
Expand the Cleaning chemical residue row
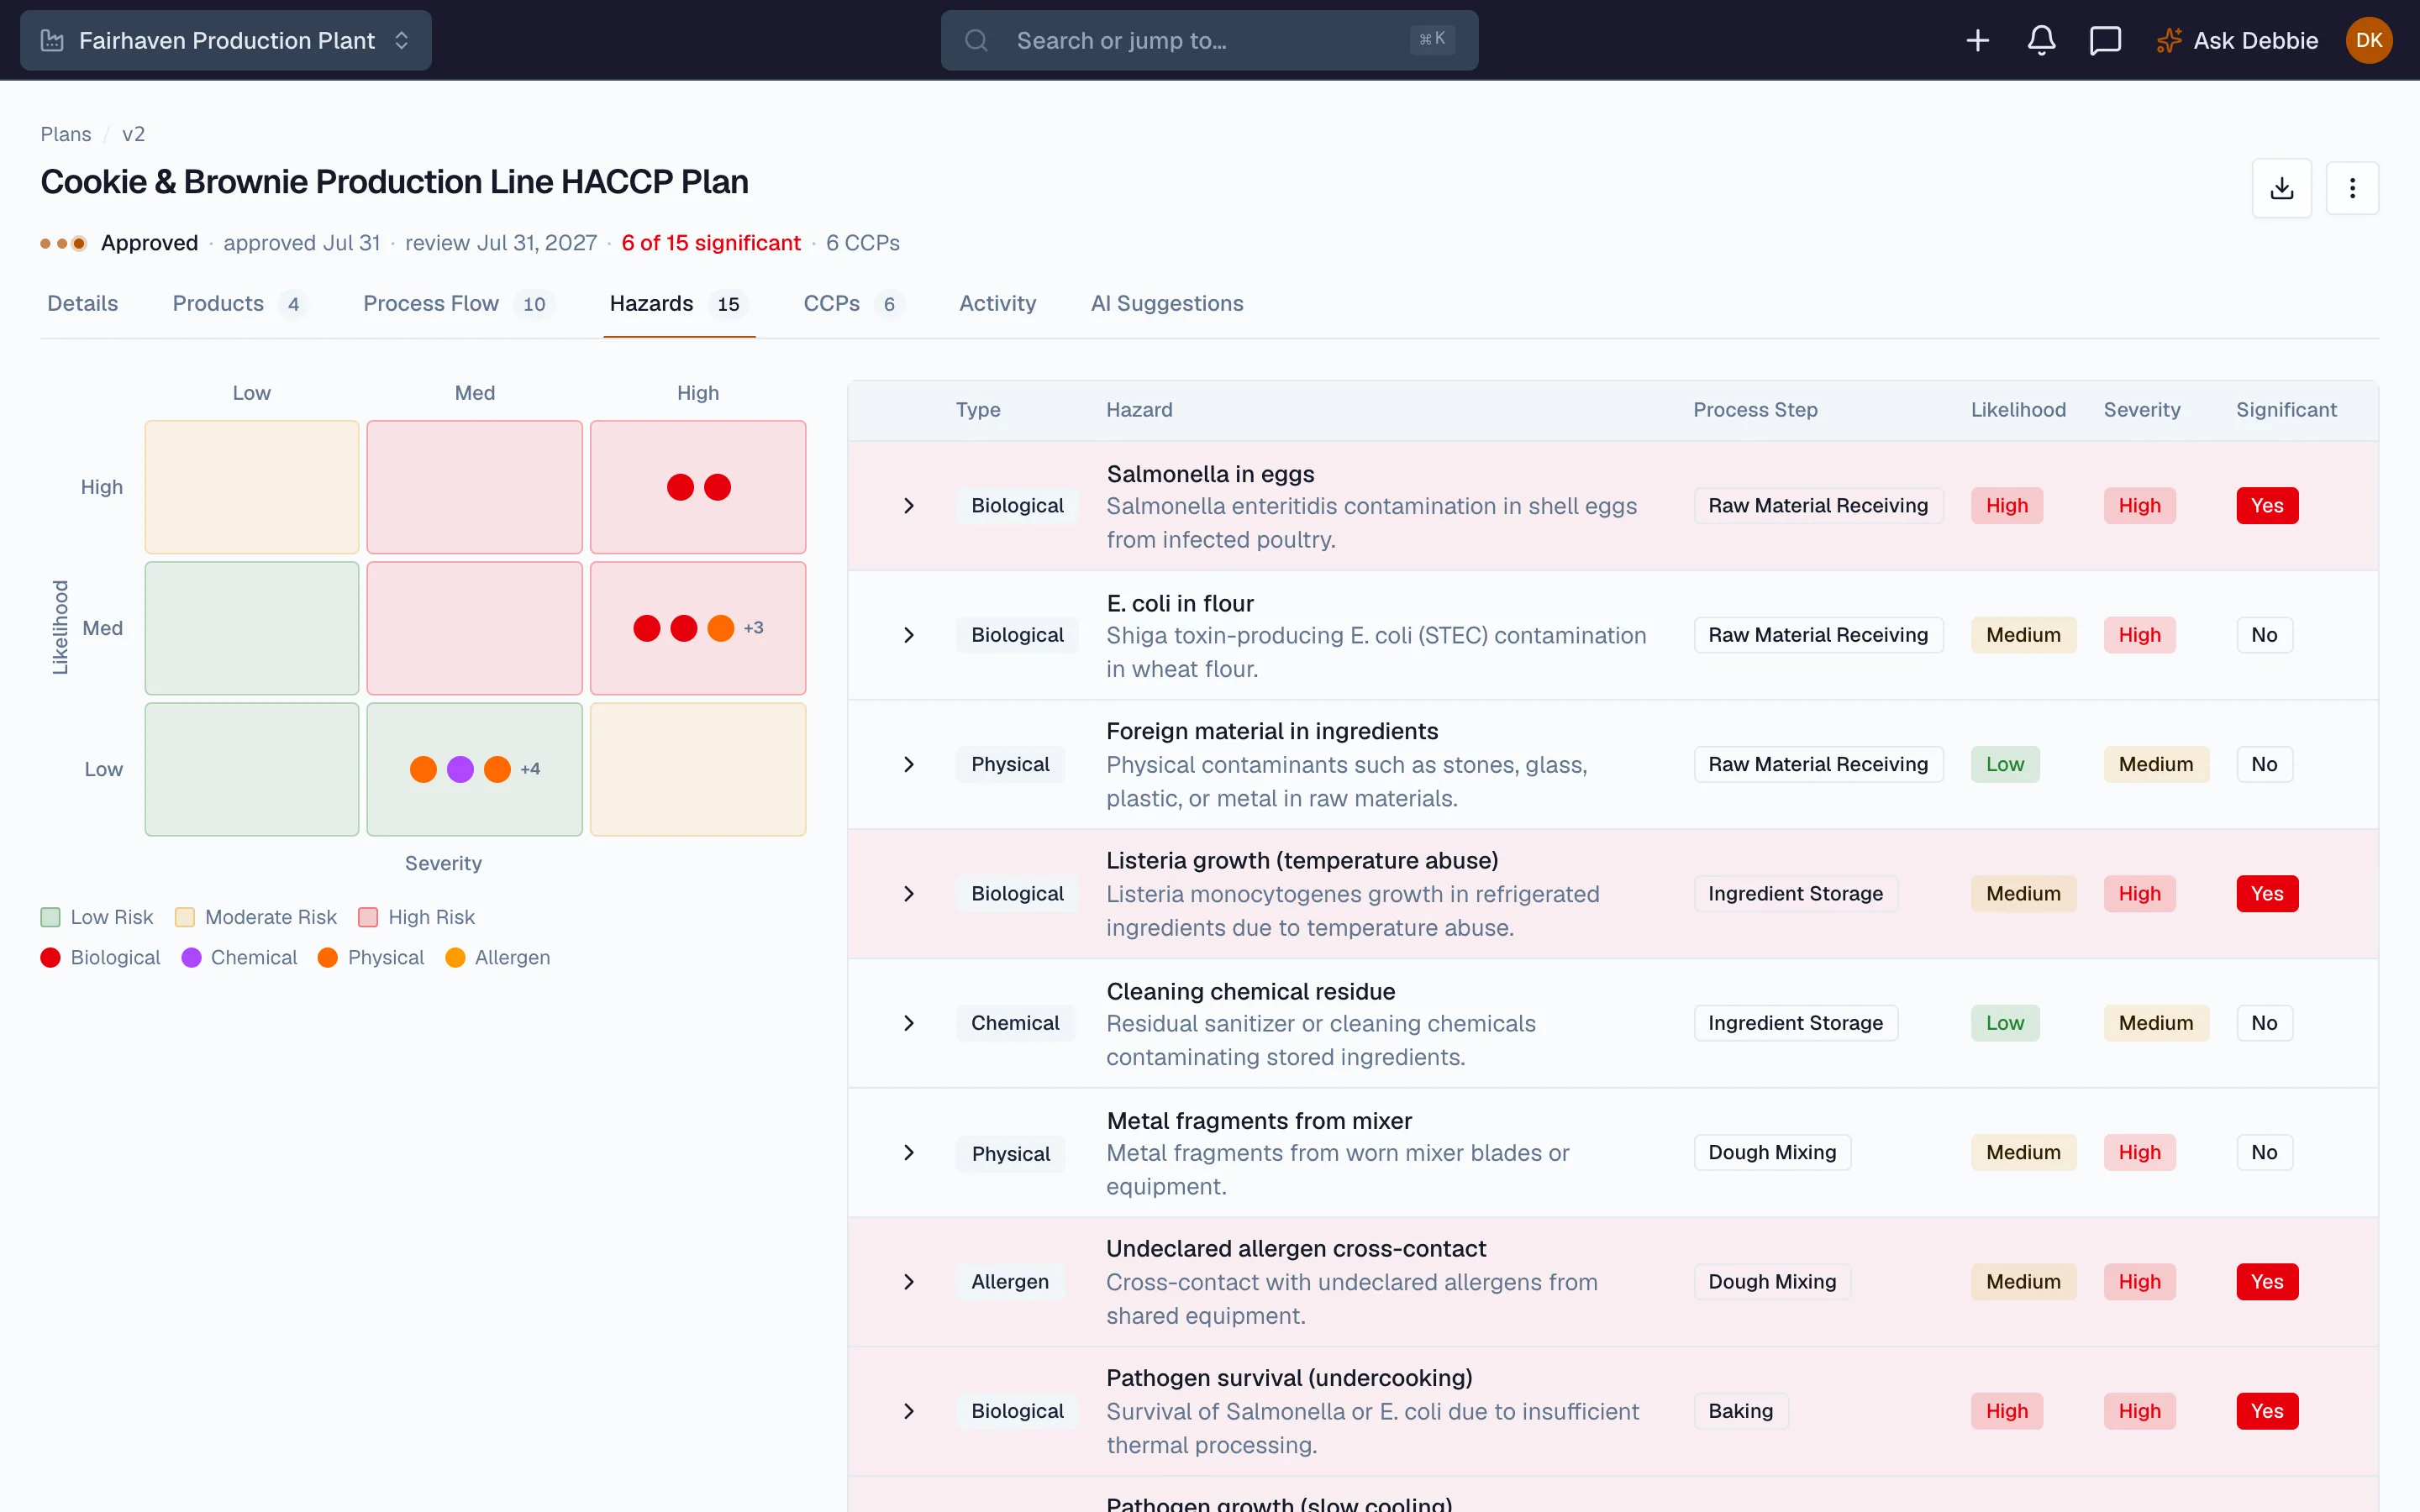pos(908,1023)
